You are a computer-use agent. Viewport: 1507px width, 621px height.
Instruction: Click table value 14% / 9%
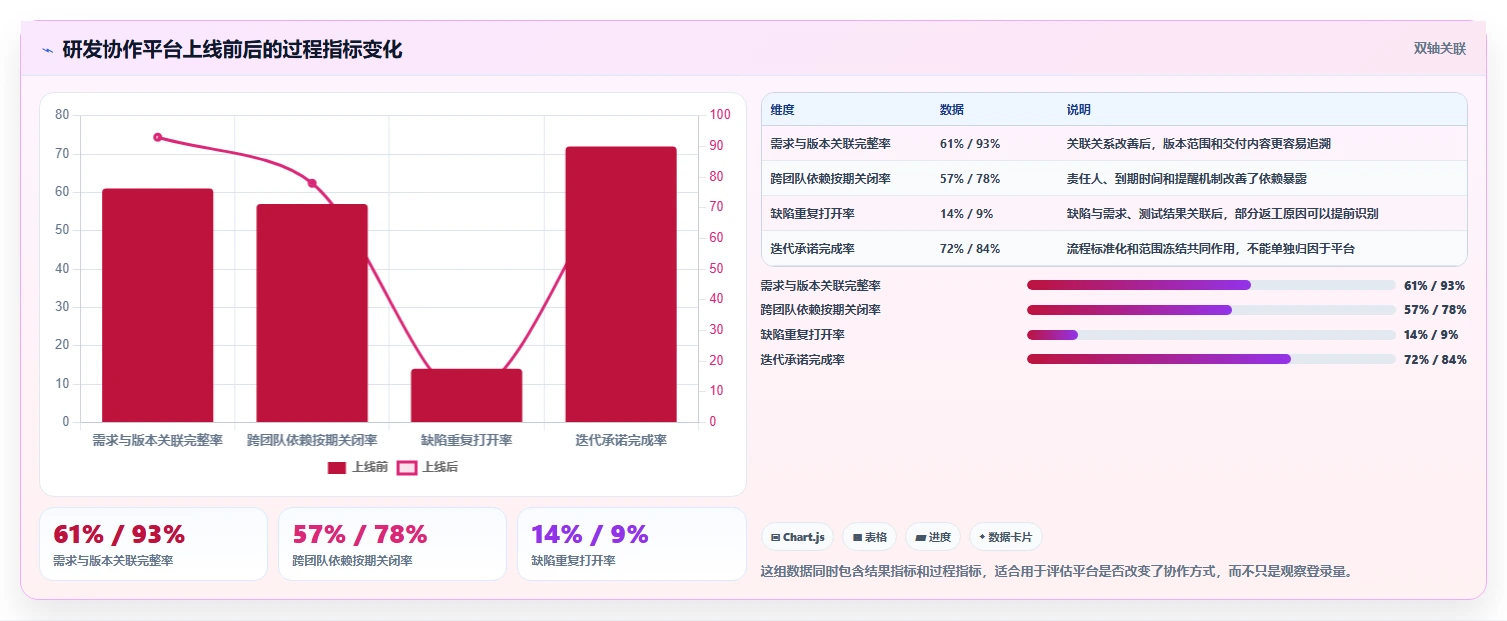coord(966,214)
